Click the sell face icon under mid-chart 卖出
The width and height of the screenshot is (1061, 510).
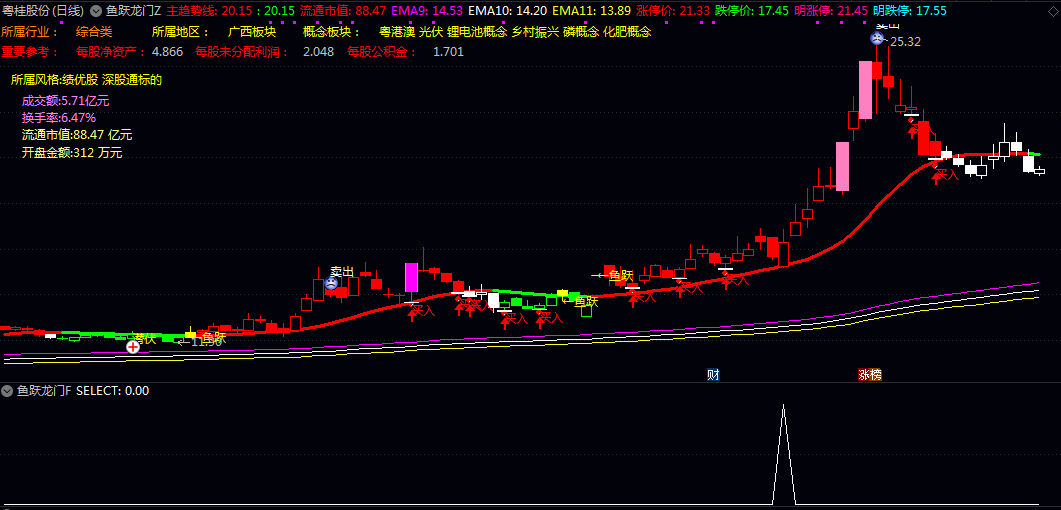331,283
